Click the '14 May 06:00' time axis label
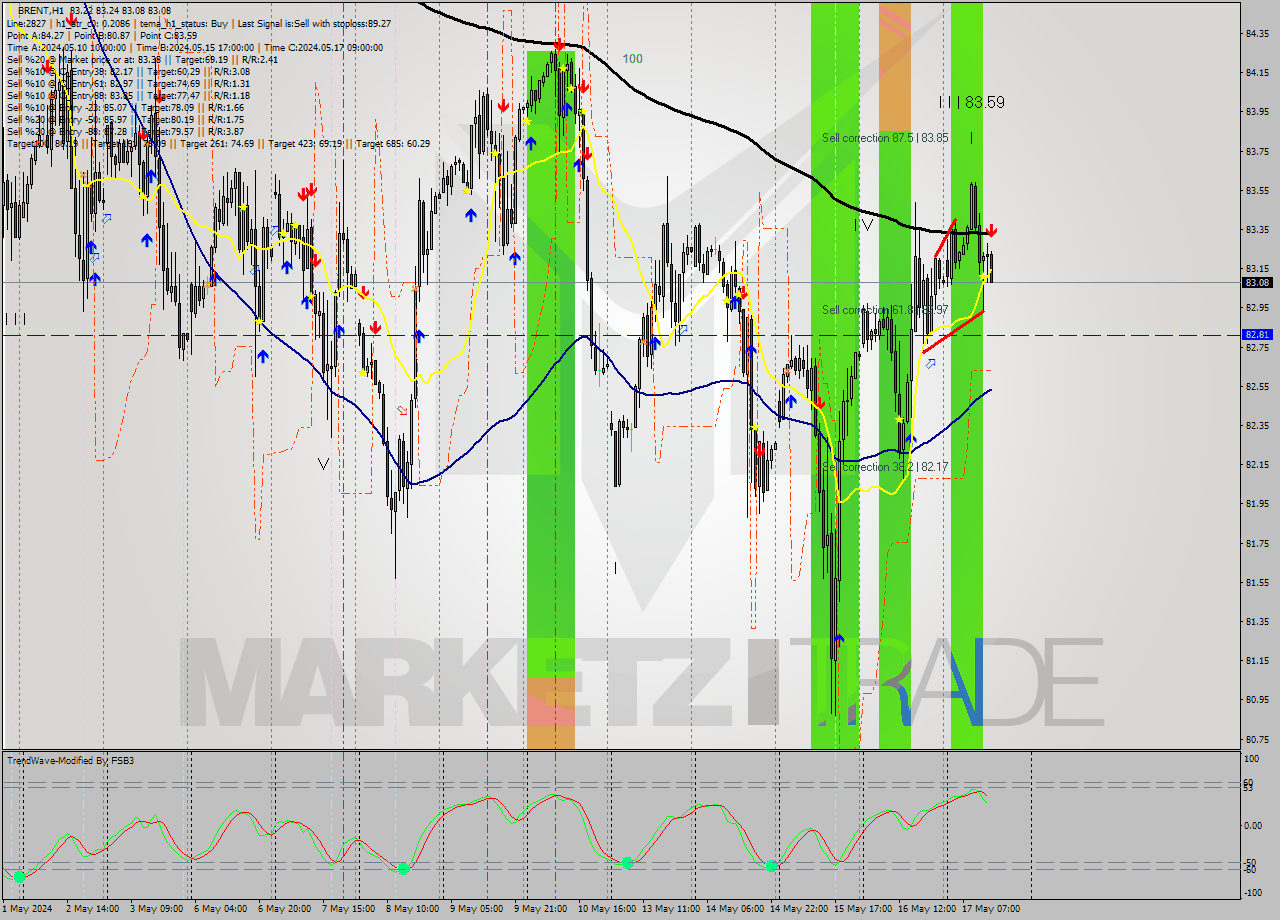Screen dimensions: 1280x920 coord(734,909)
